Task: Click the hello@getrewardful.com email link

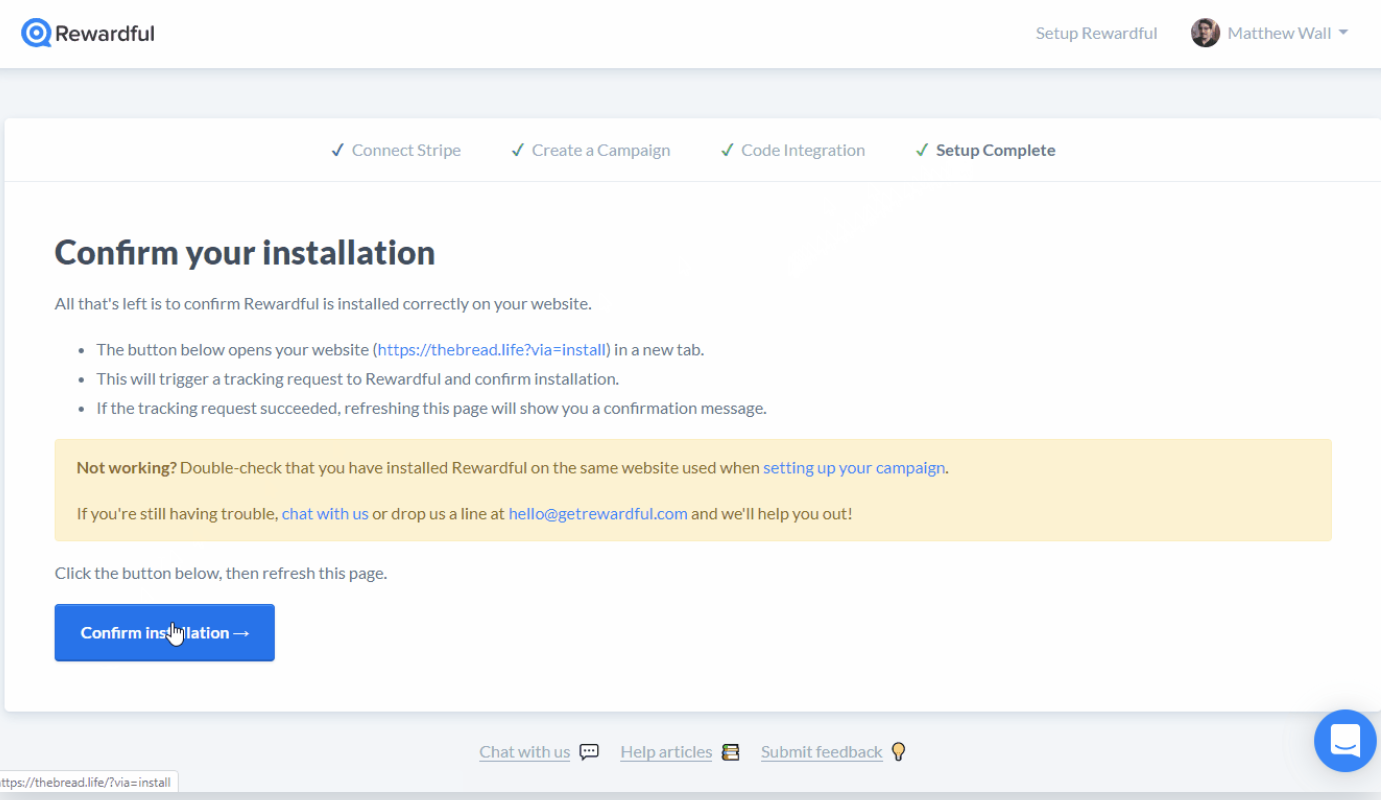Action: 598,513
